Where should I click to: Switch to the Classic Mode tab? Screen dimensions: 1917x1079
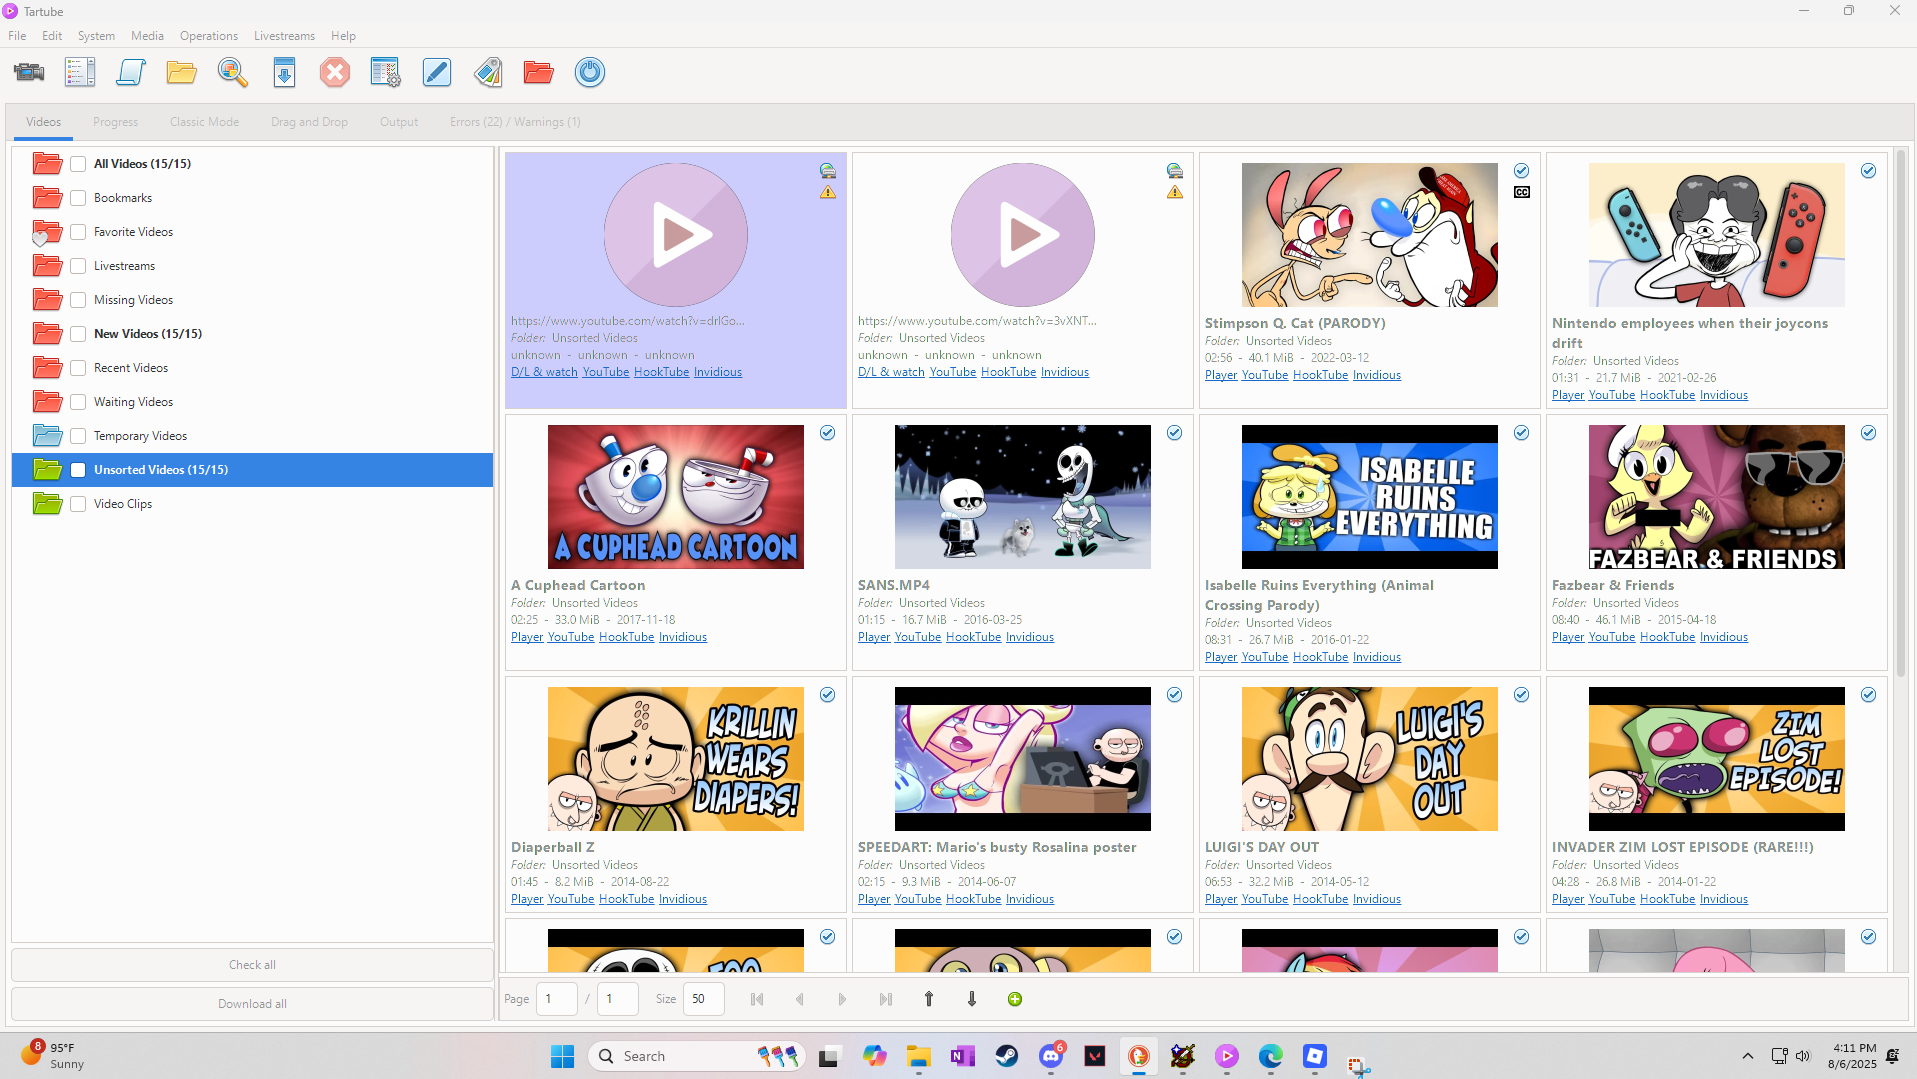(x=204, y=122)
